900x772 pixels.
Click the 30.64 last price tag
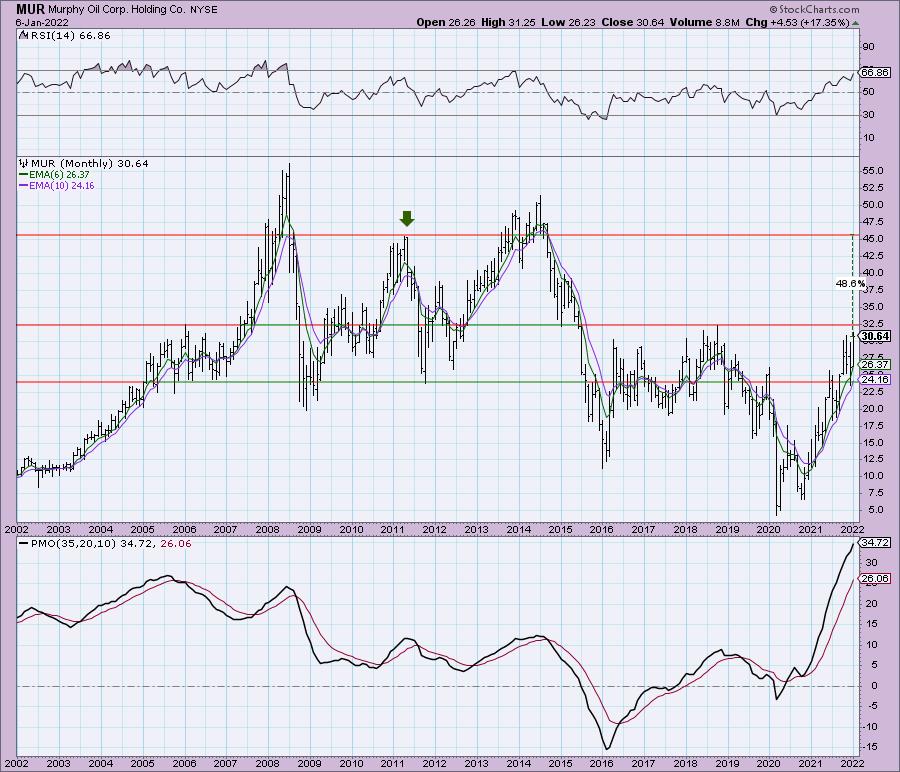click(x=876, y=336)
